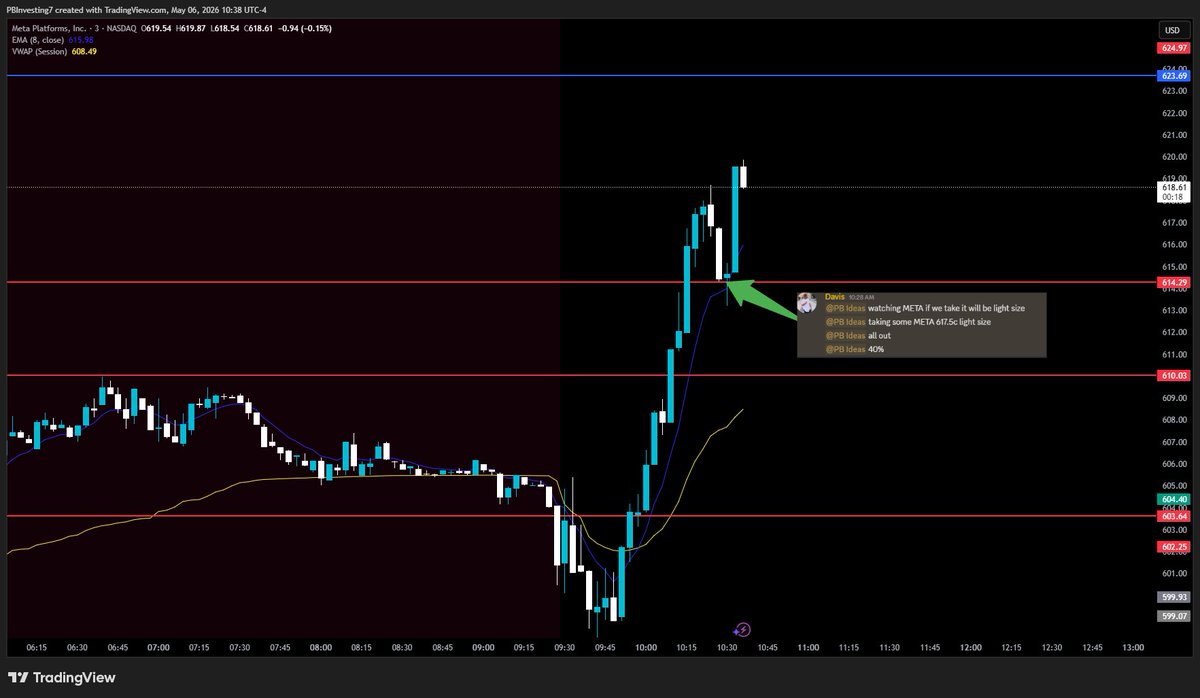Click the green 604.40 price label

(x=1173, y=498)
